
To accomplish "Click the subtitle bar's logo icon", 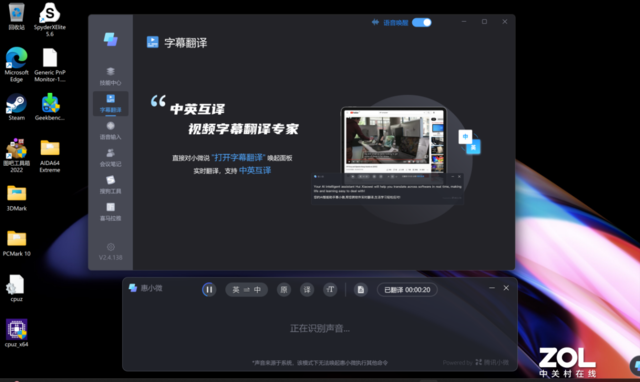I will coord(133,288).
